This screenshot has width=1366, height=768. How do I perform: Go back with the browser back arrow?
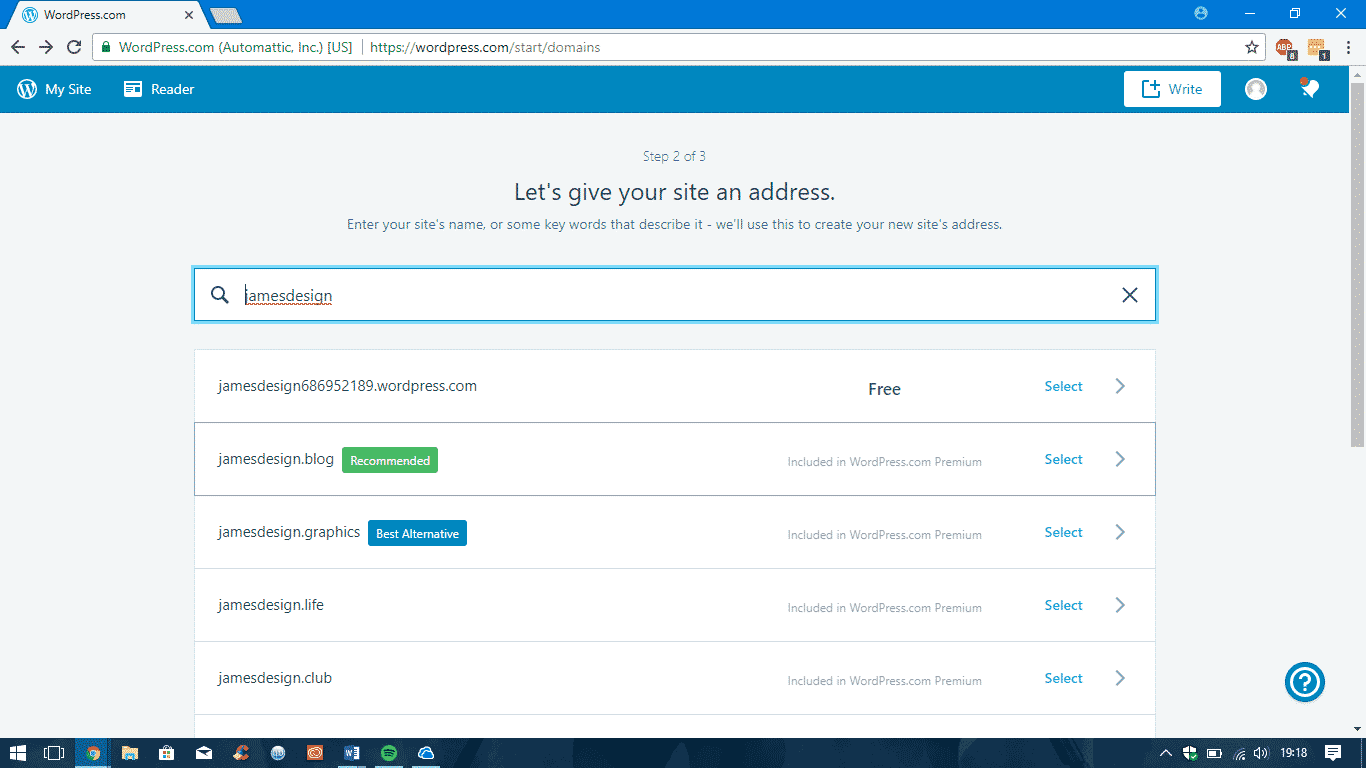click(18, 47)
